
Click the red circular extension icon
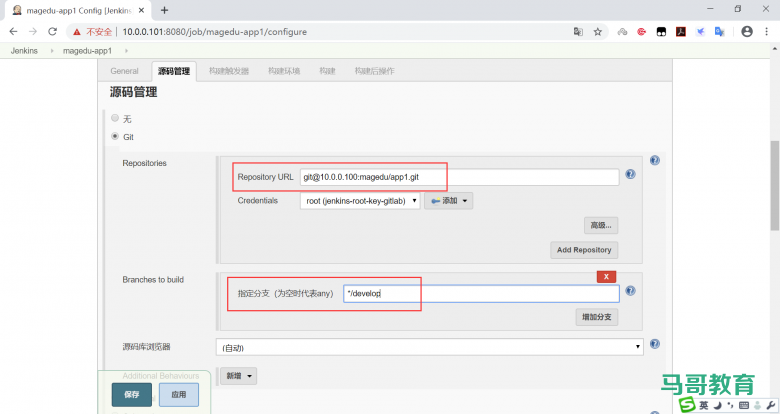tap(642, 32)
